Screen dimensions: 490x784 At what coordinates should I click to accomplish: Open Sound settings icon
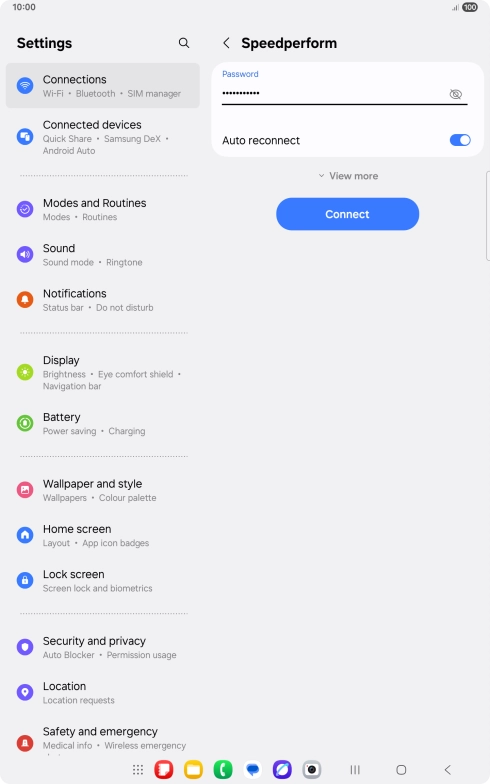tap(25, 254)
